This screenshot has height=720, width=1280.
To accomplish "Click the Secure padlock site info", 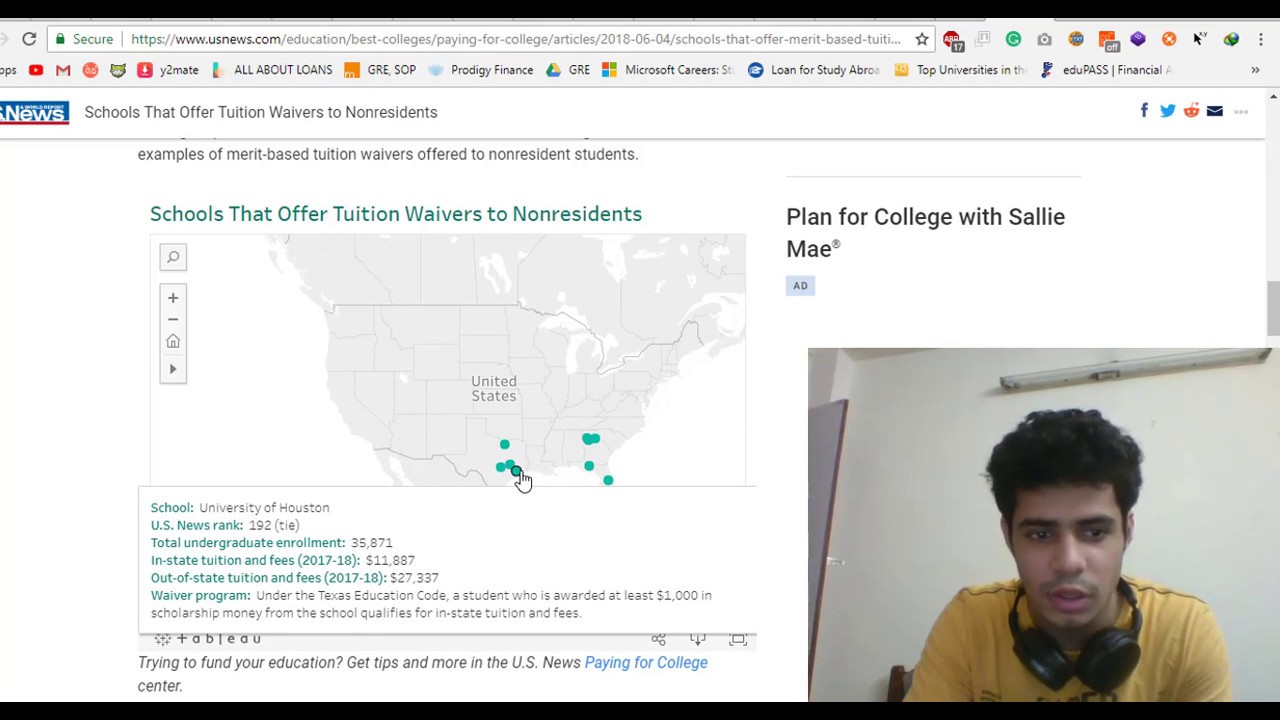I will tap(84, 39).
